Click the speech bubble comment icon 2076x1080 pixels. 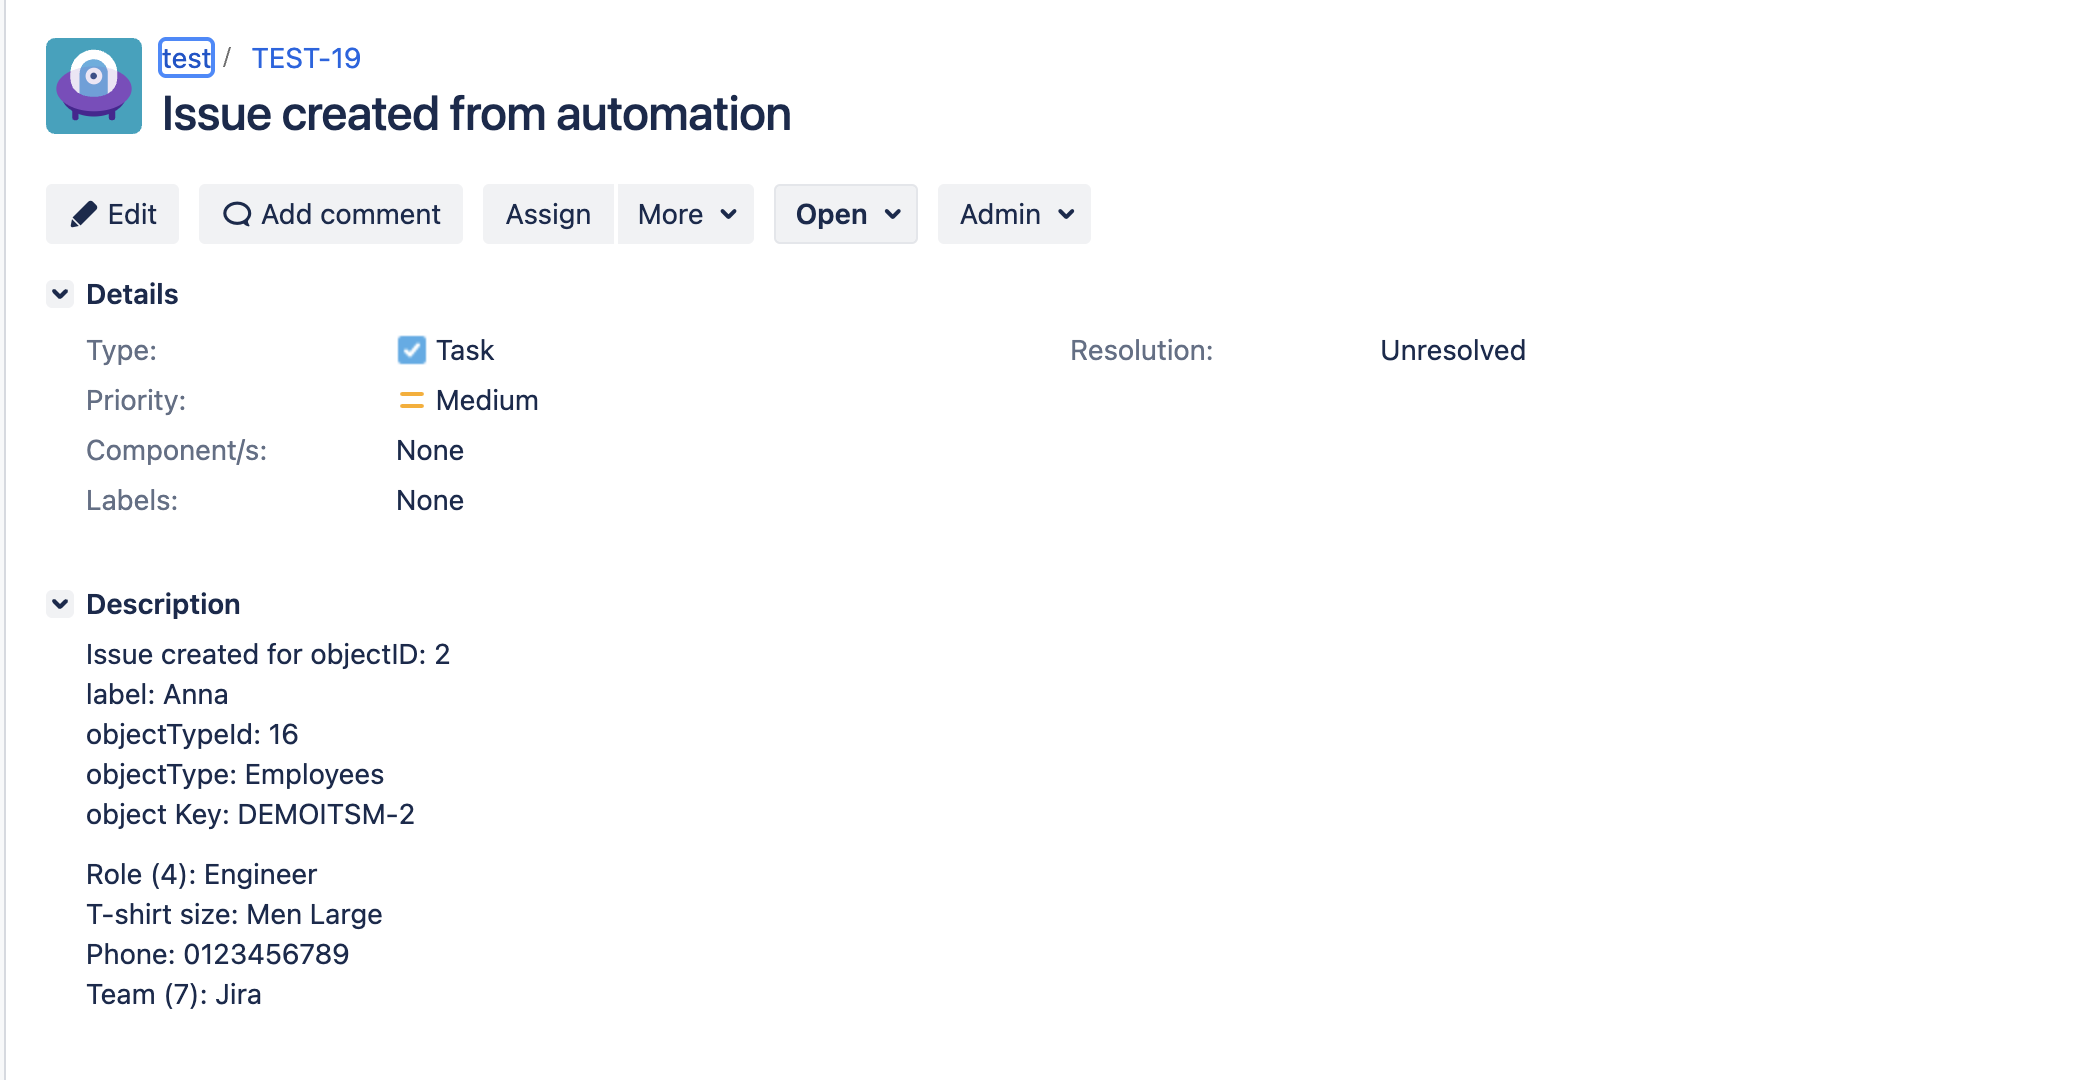[x=237, y=214]
